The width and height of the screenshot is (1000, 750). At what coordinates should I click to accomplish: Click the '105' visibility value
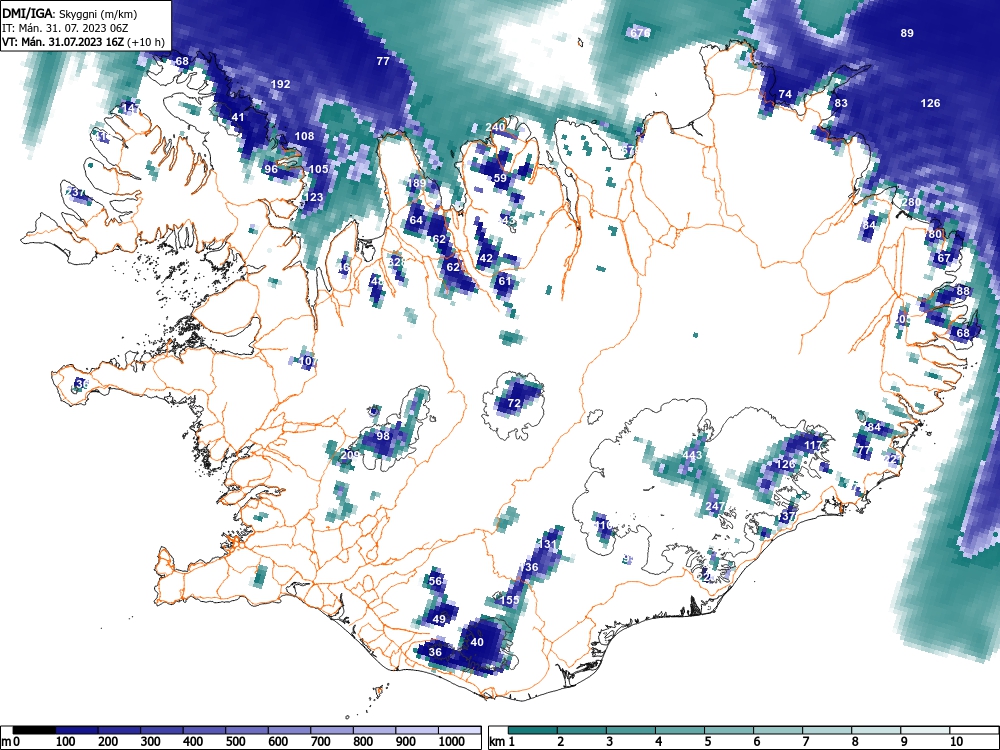pos(318,169)
